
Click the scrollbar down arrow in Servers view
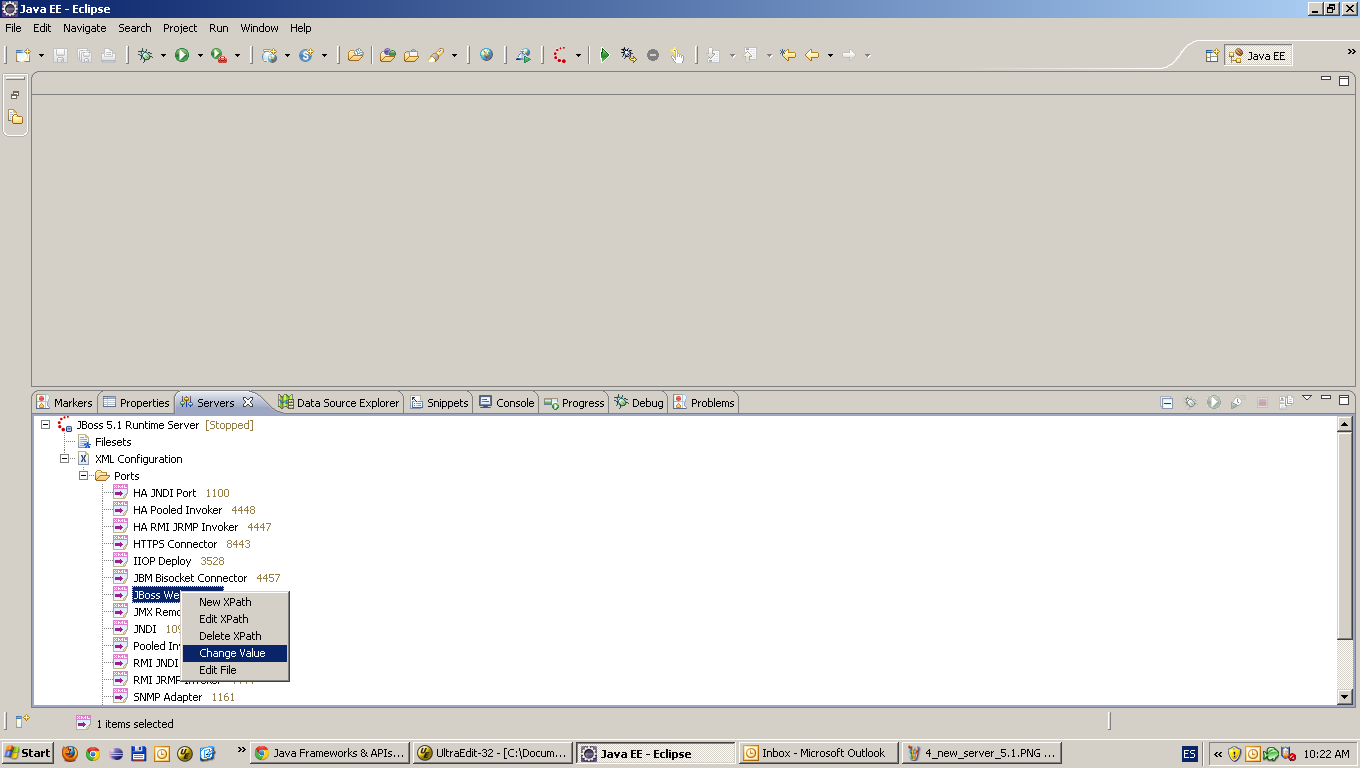pyautogui.click(x=1345, y=697)
